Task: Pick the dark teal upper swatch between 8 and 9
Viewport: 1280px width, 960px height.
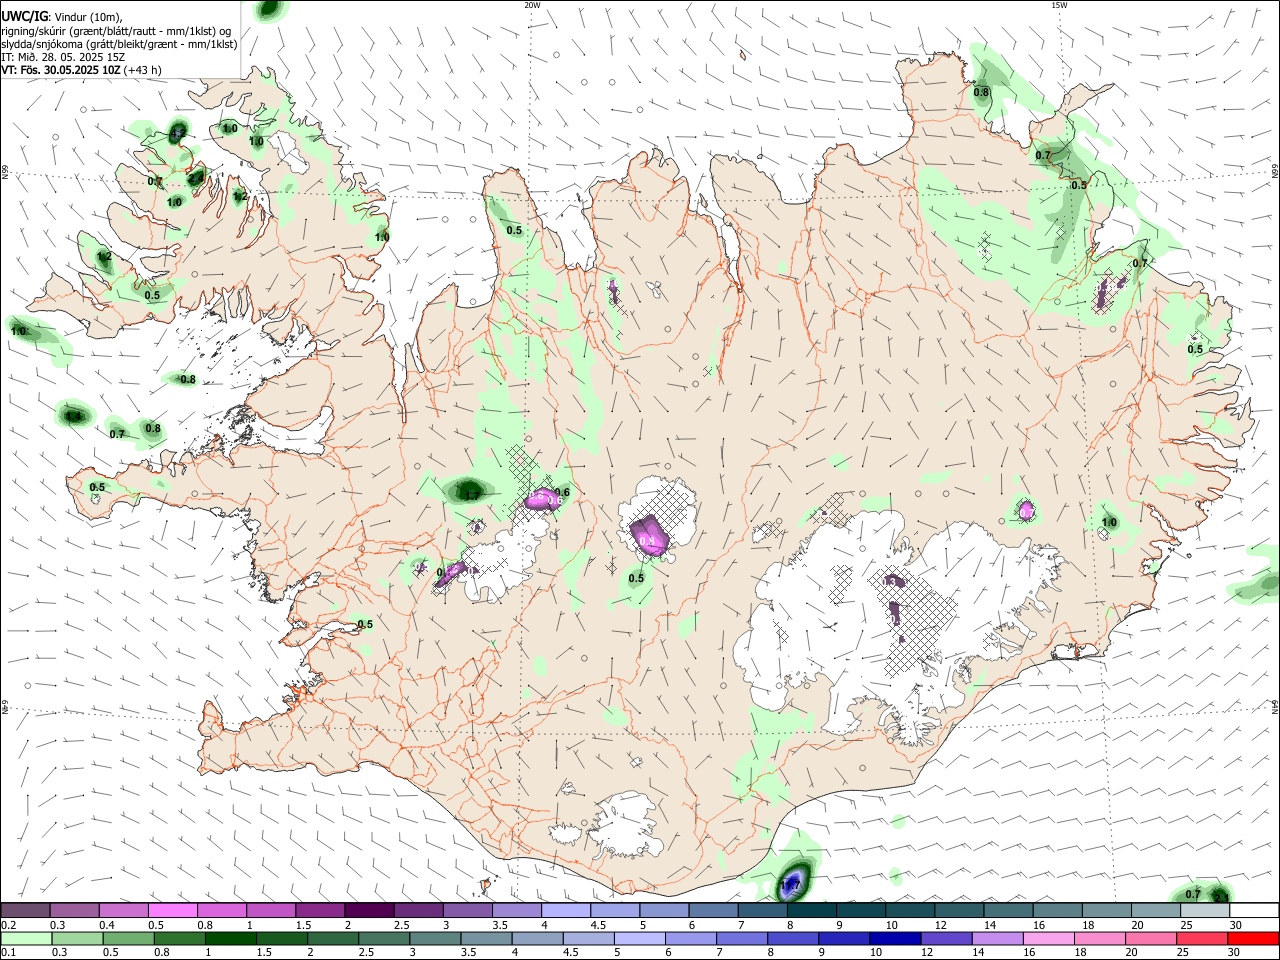Action: [812, 911]
